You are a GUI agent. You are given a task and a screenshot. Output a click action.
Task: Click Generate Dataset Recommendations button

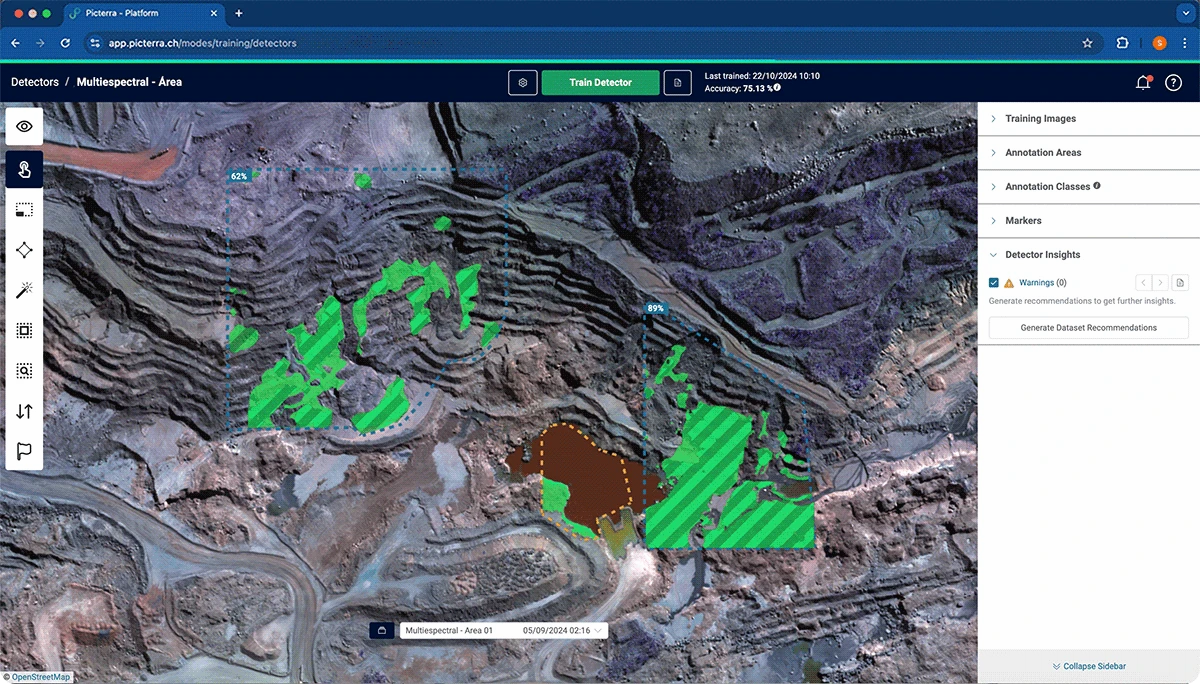[x=1088, y=328]
